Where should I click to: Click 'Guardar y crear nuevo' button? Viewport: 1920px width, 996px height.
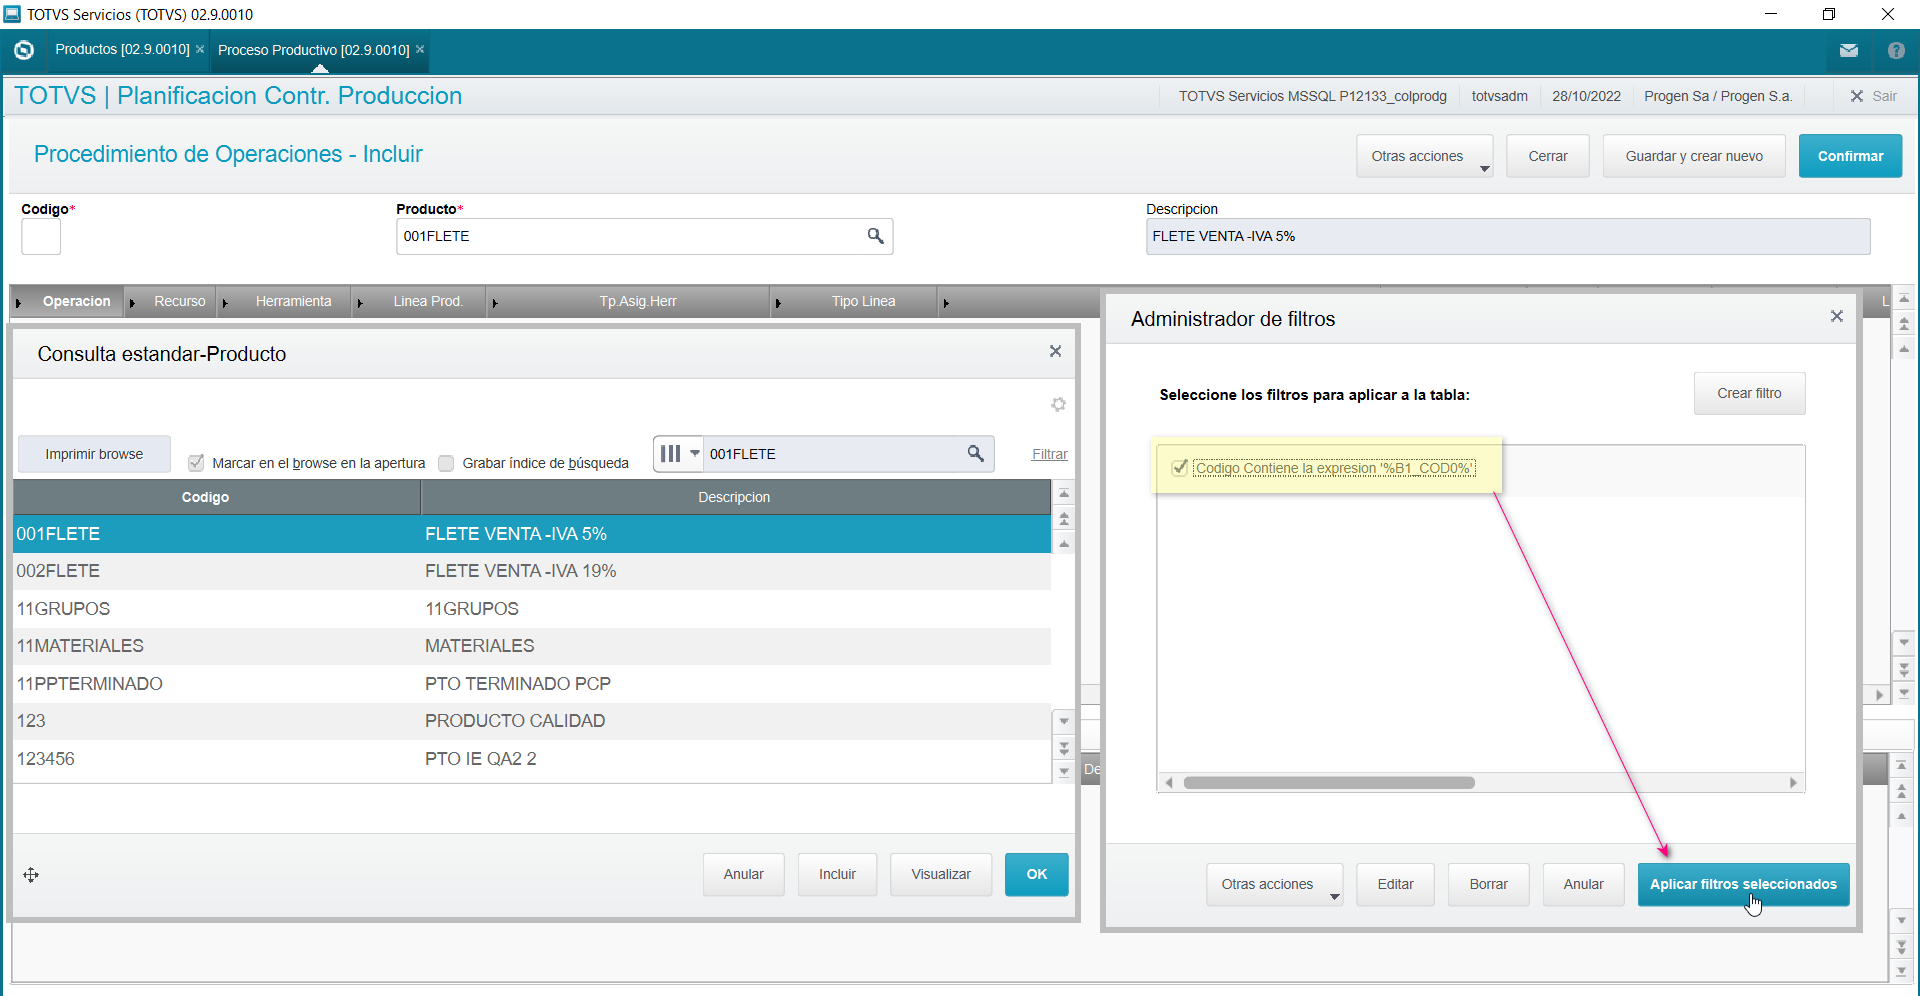1694,156
